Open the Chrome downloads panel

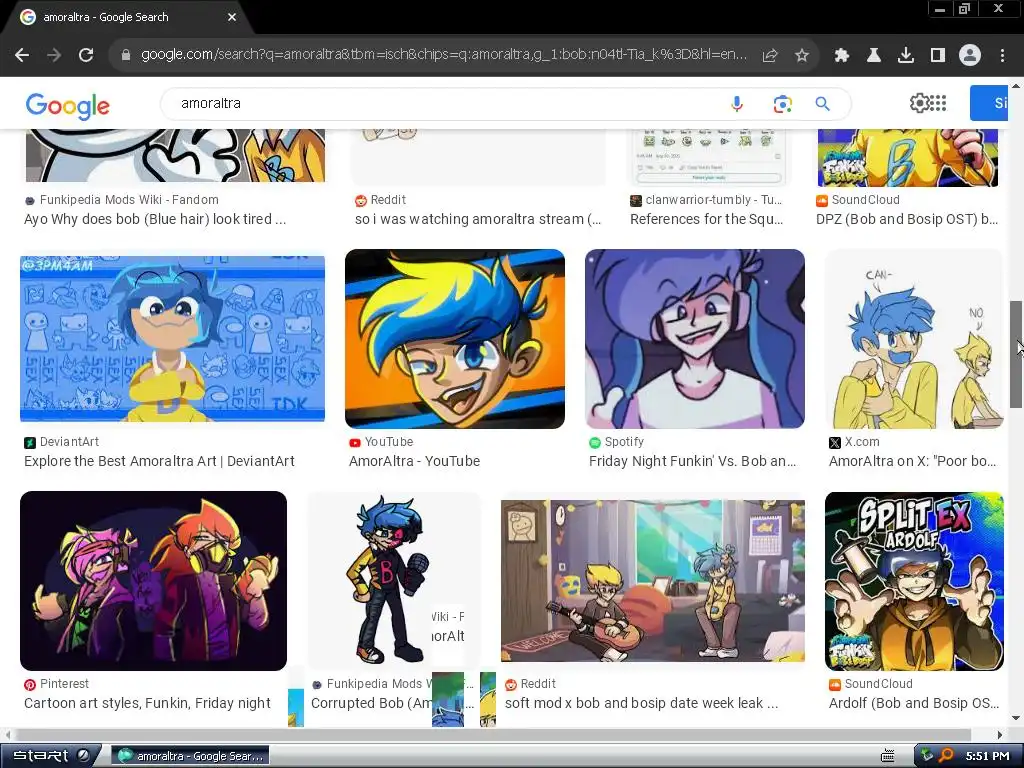coord(905,56)
